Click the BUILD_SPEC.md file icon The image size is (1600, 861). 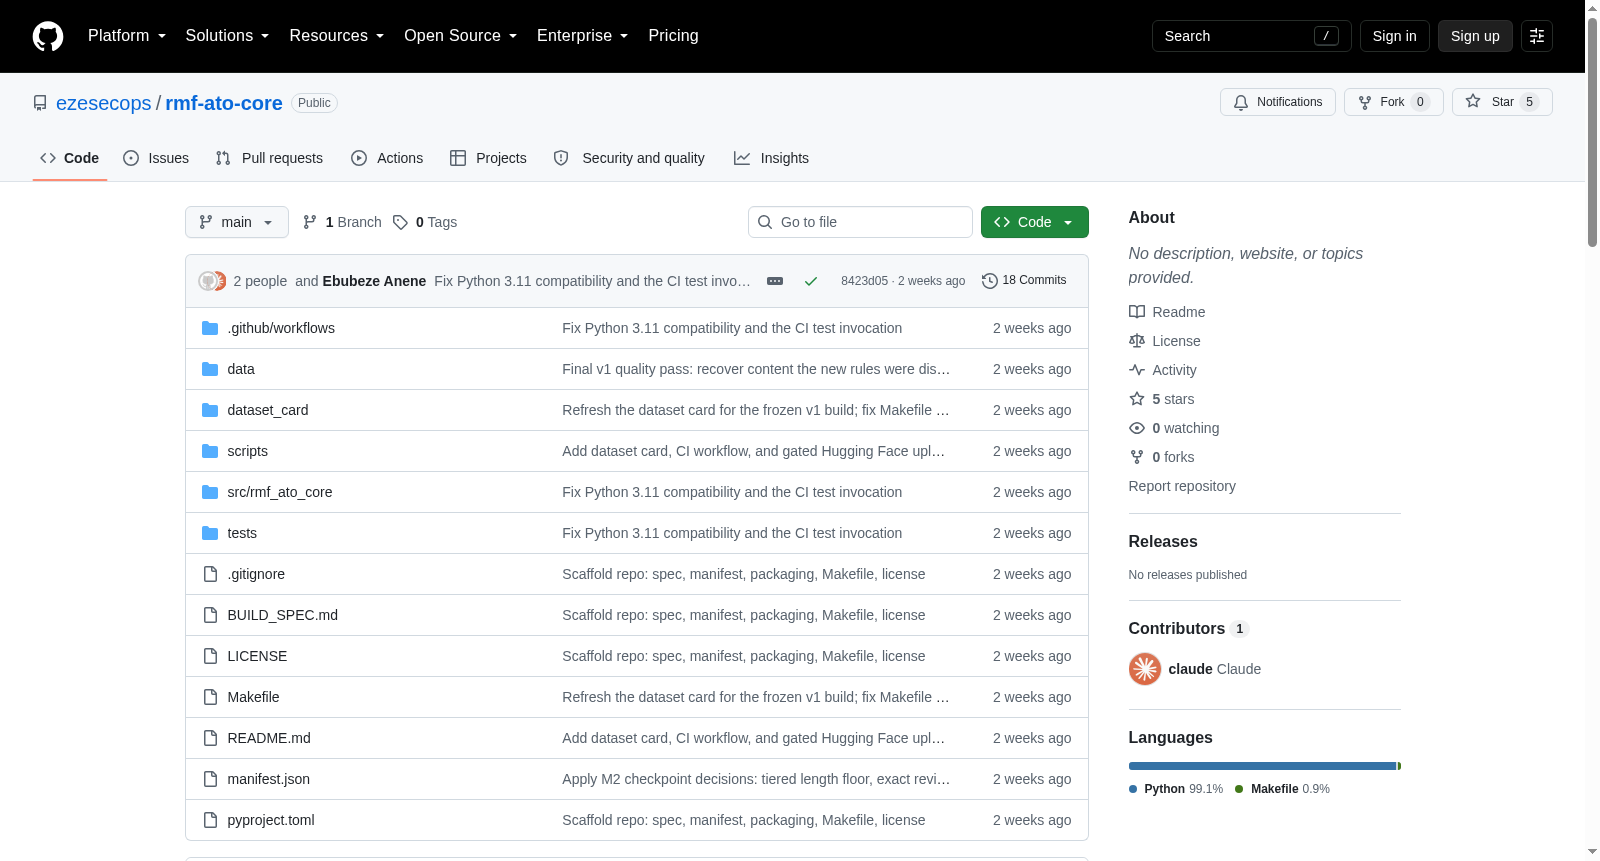click(210, 615)
